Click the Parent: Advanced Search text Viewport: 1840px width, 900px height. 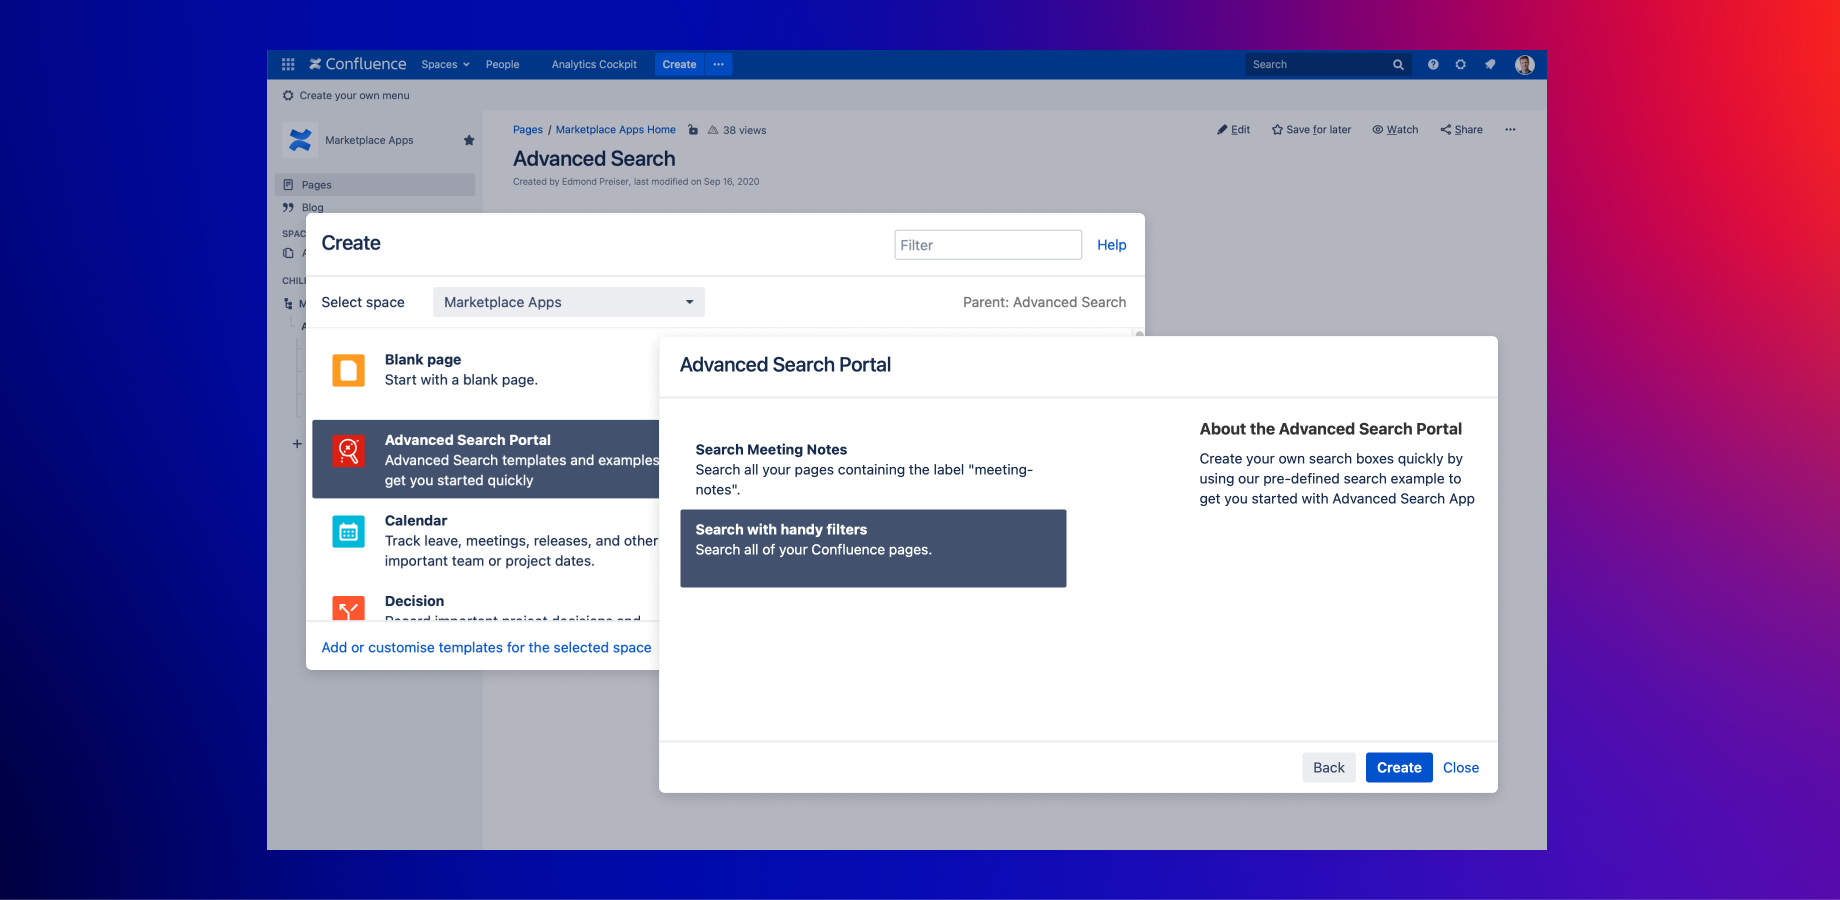click(x=1044, y=302)
